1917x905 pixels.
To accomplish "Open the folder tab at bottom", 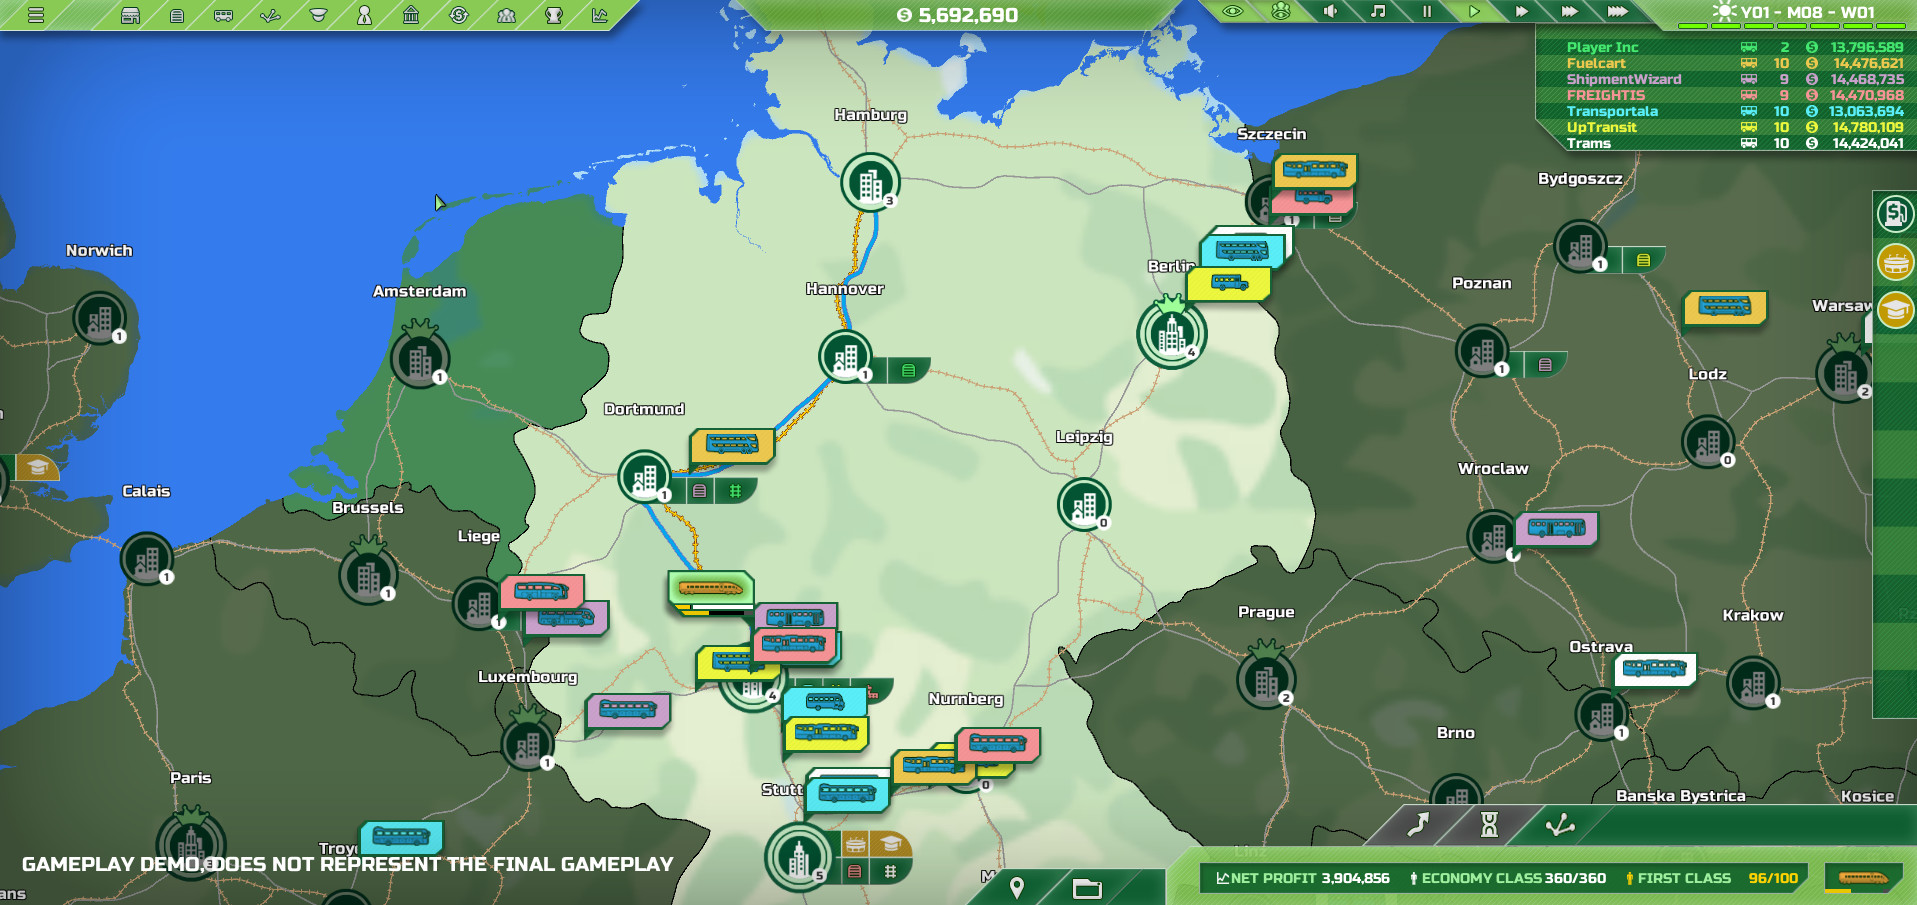I will pos(1086,888).
